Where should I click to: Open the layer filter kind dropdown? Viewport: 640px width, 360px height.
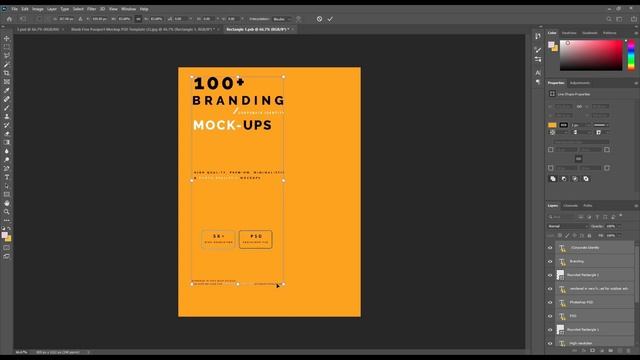coord(562,217)
